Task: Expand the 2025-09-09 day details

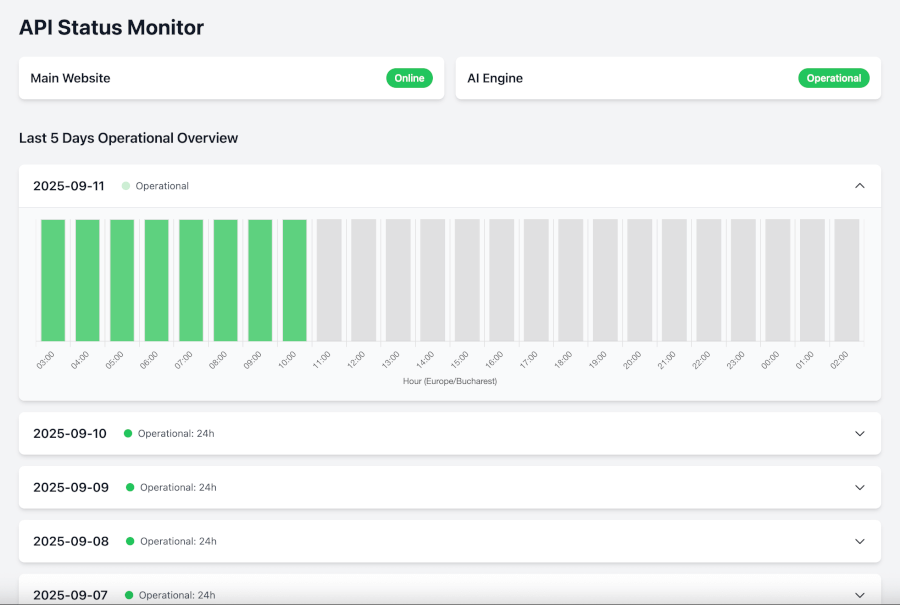Action: [x=859, y=487]
